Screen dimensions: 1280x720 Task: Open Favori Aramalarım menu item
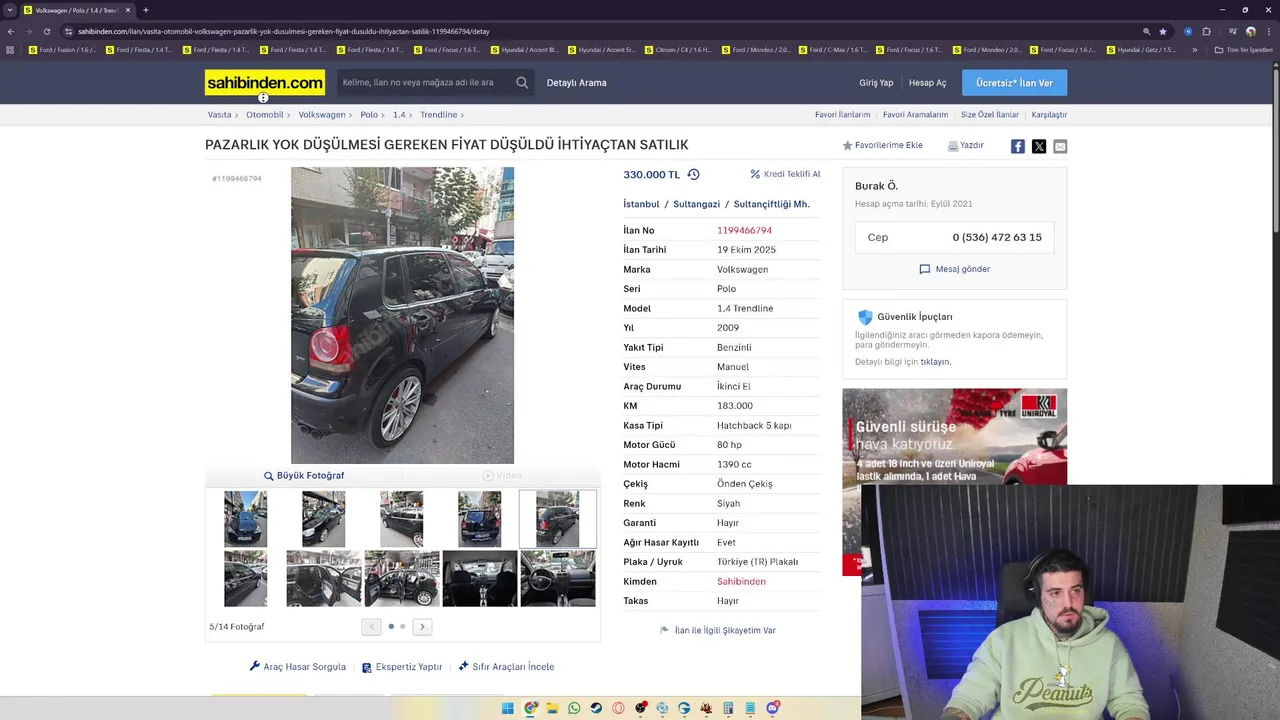pyautogui.click(x=915, y=115)
